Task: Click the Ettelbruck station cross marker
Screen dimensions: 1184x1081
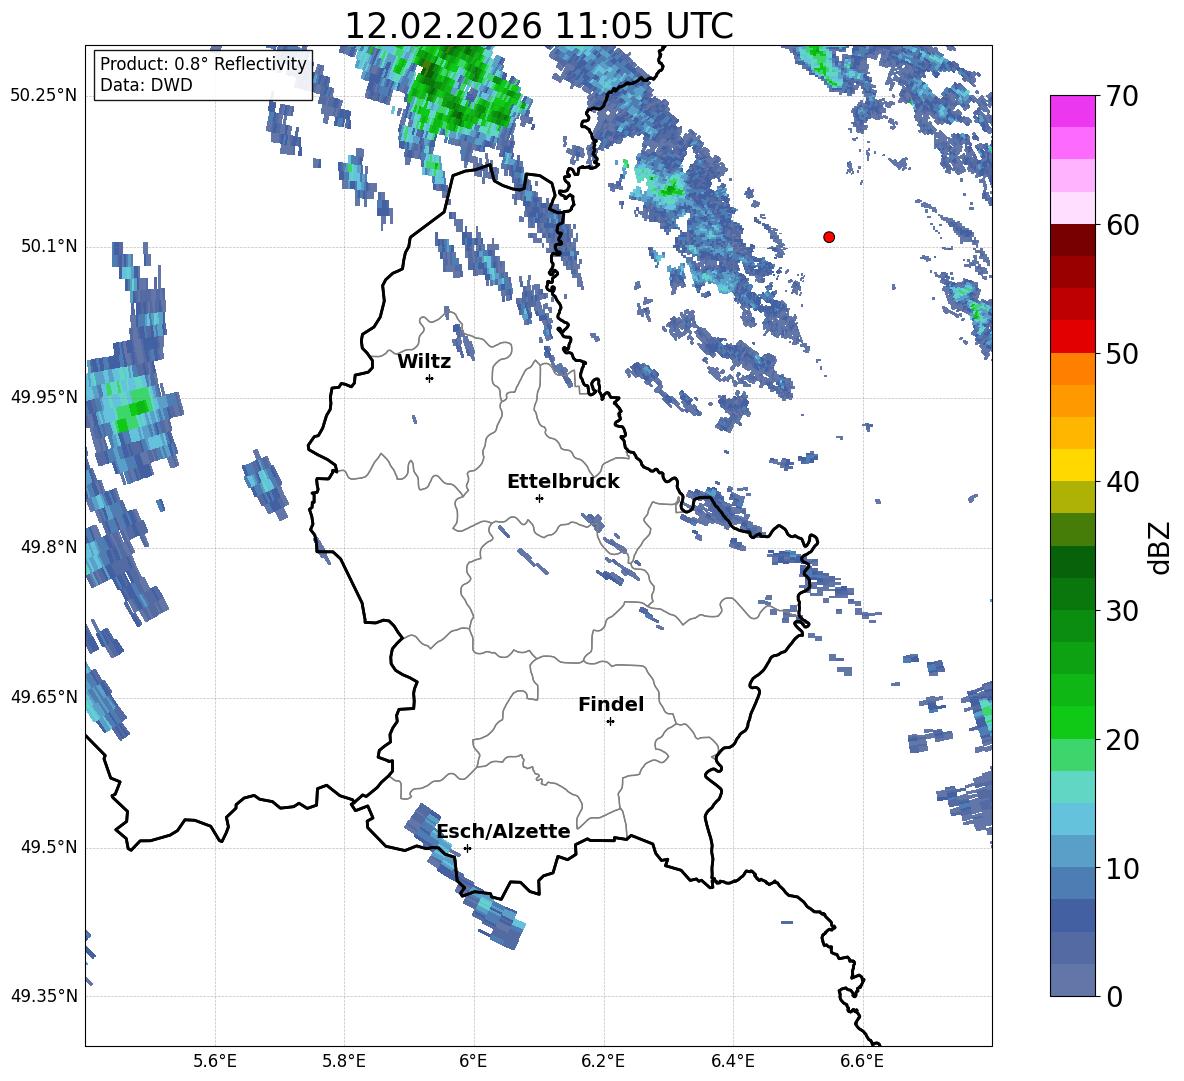Action: 539,498
